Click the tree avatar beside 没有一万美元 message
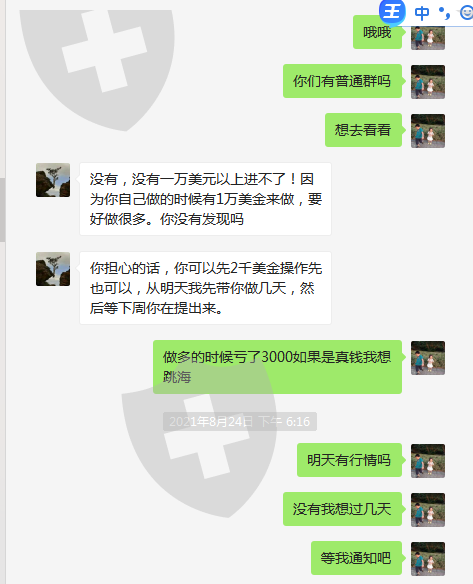This screenshot has width=473, height=584. pyautogui.click(x=53, y=180)
